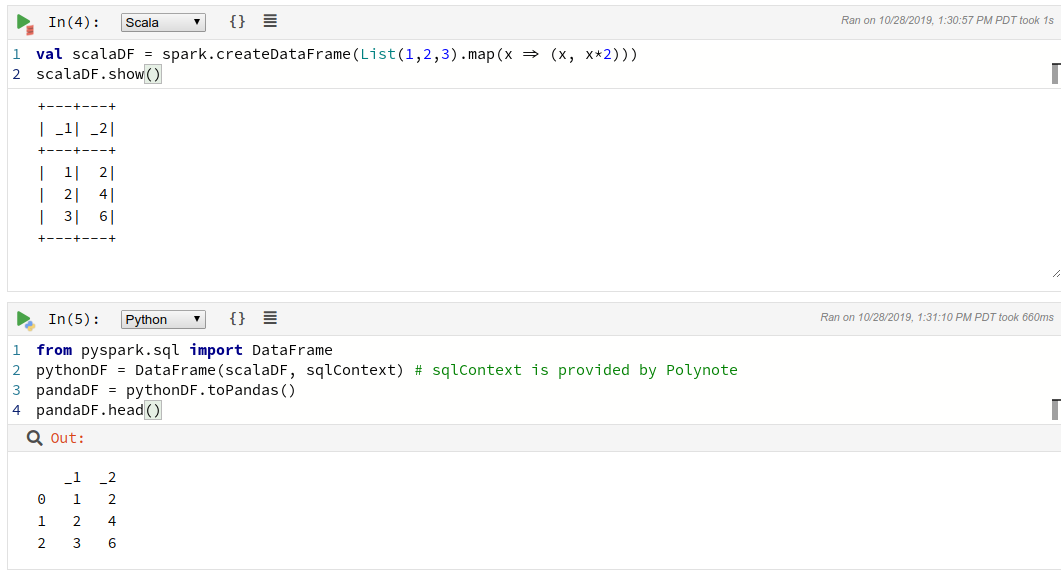Click line number 2 in the Scala cell
This screenshot has height=578, width=1061.
click(16, 74)
